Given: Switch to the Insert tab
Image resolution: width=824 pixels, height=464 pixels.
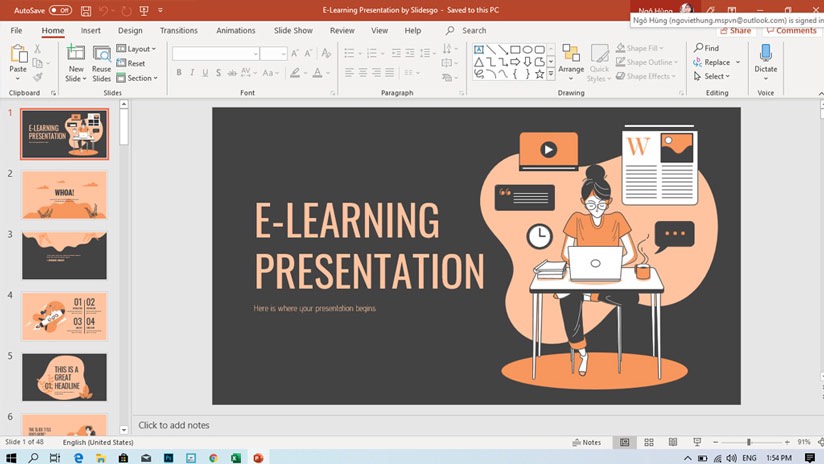Looking at the screenshot, I should (90, 30).
